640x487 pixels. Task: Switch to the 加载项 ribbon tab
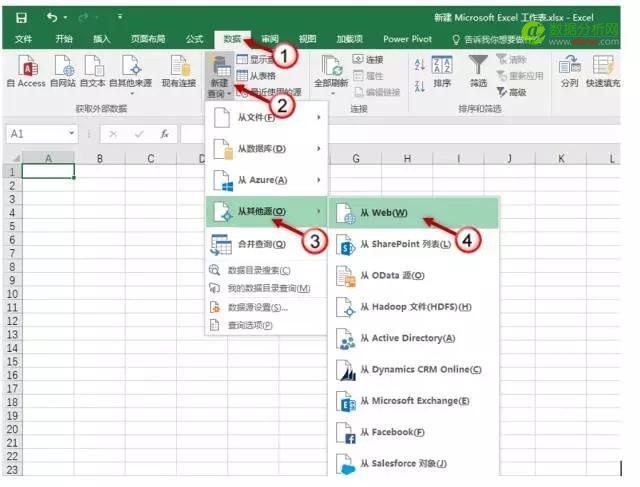point(350,39)
